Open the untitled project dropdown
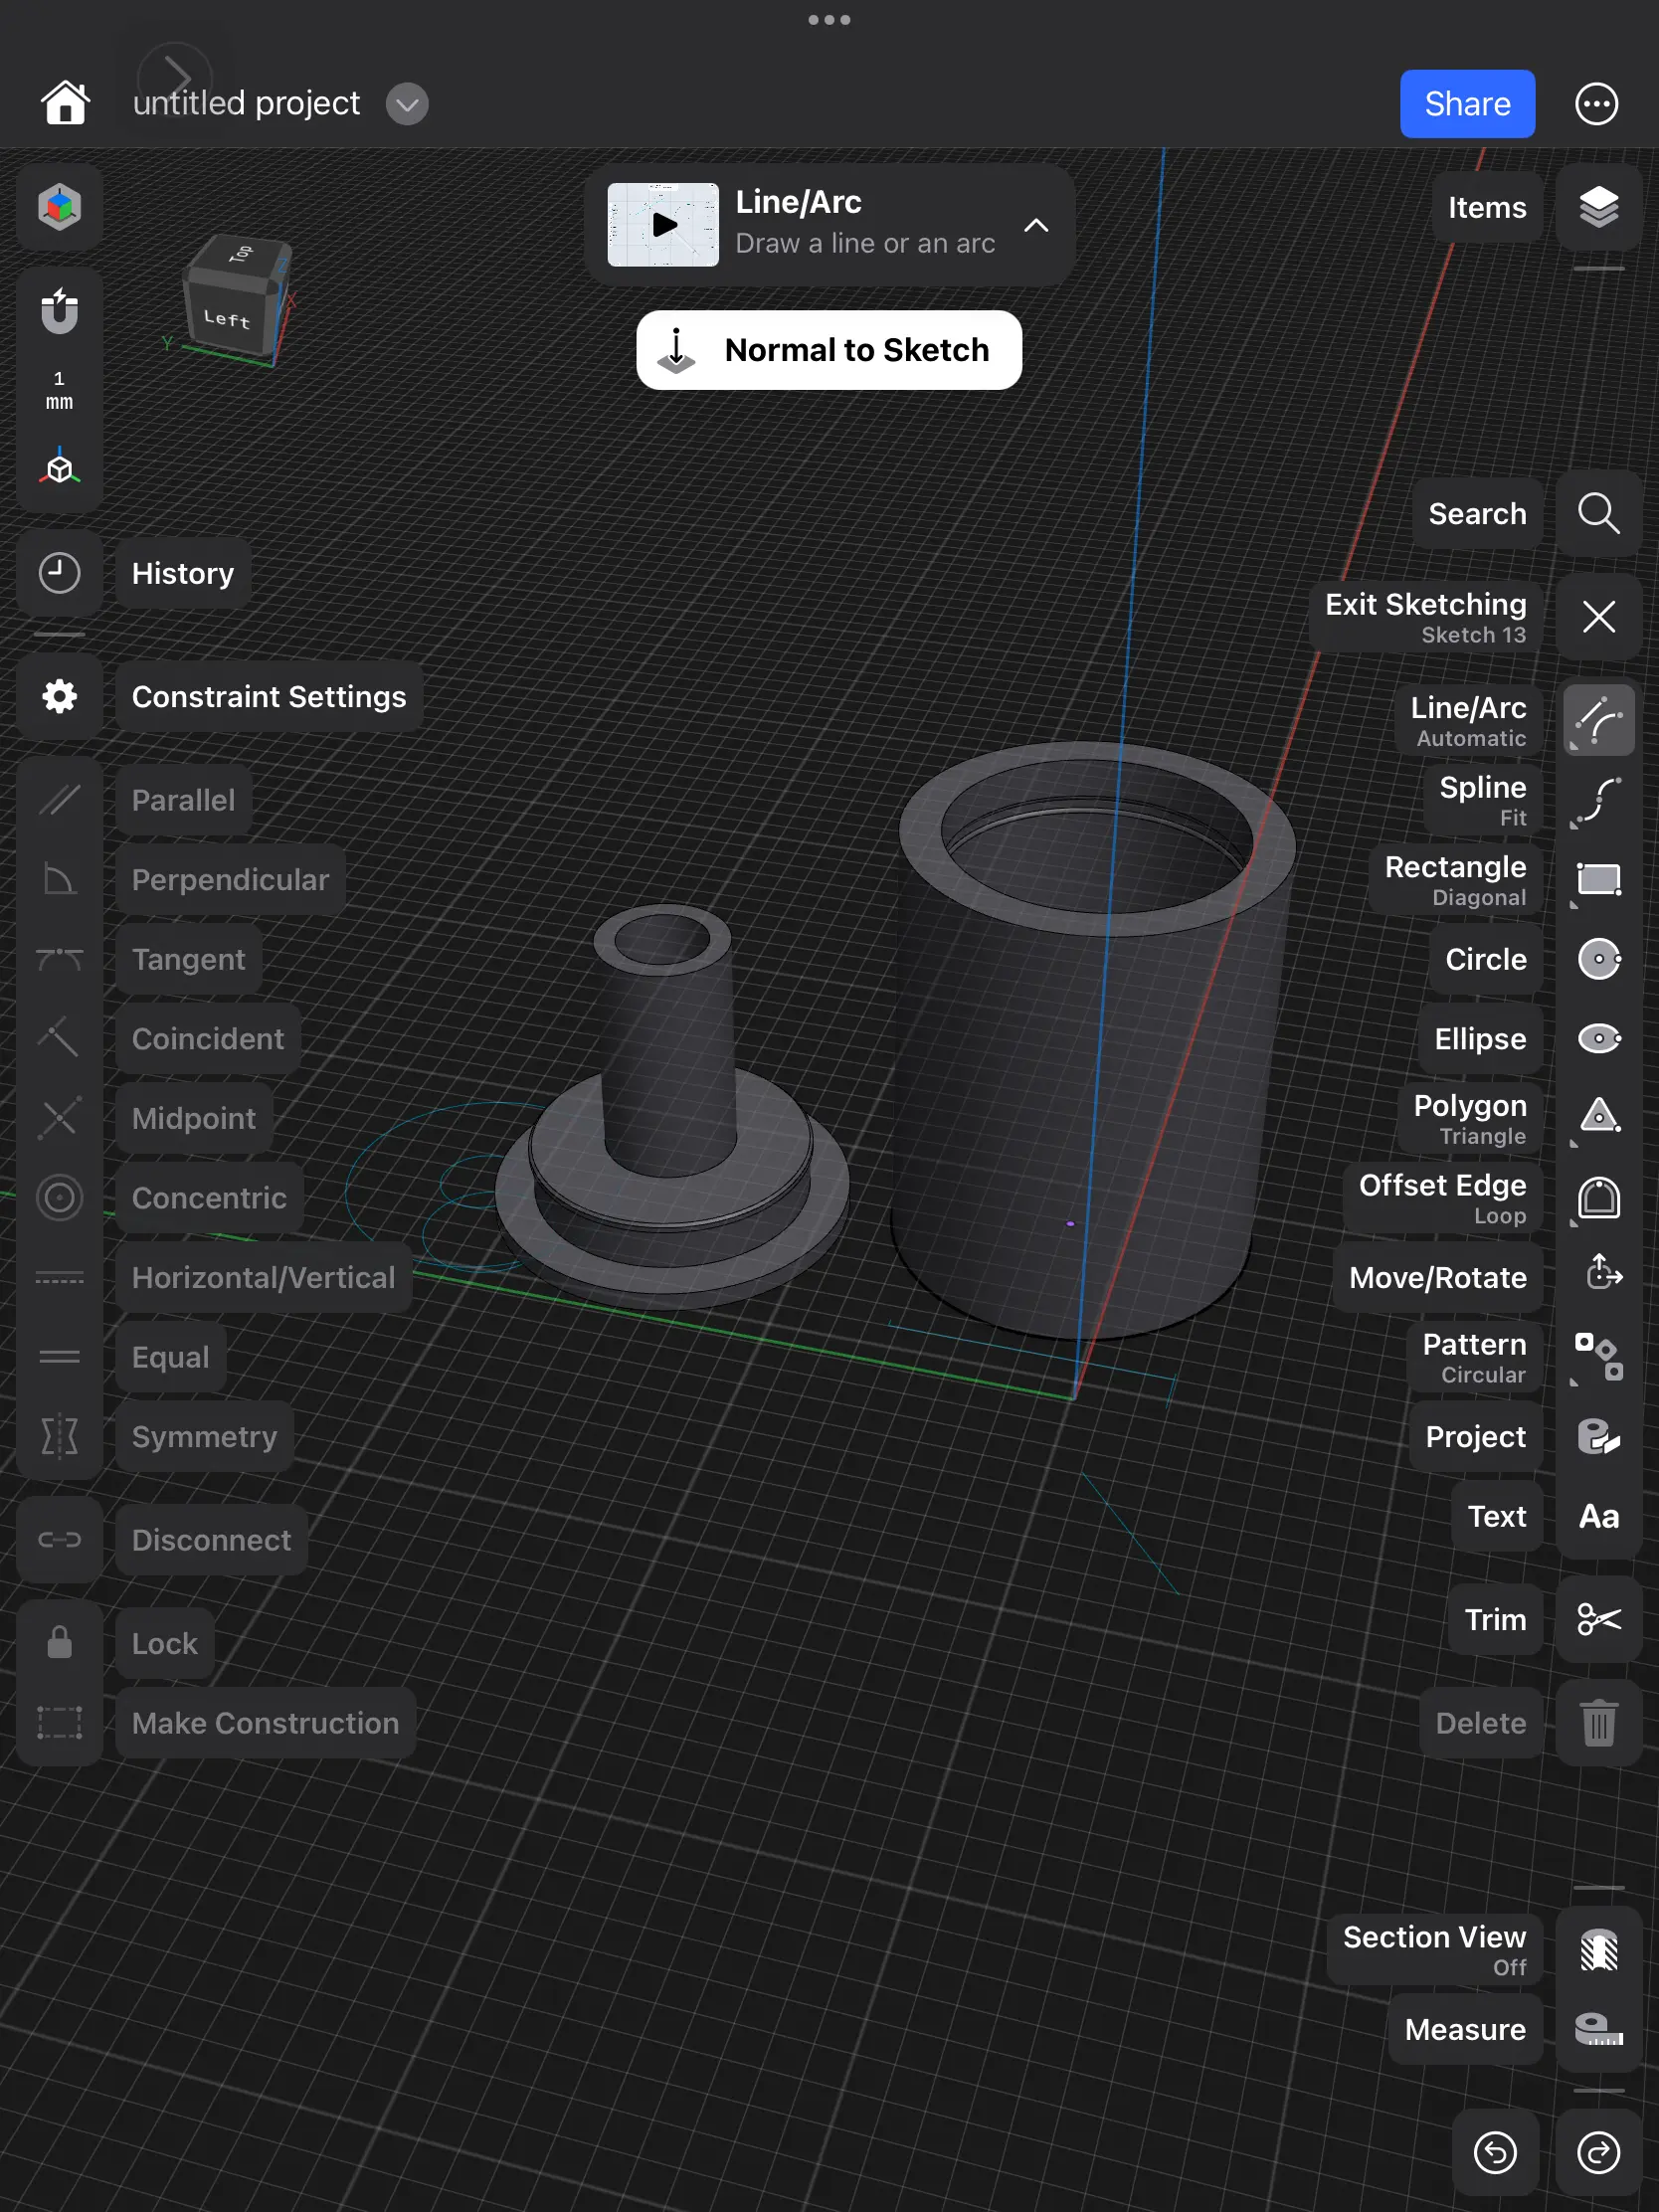The width and height of the screenshot is (1659, 2212). tap(406, 103)
